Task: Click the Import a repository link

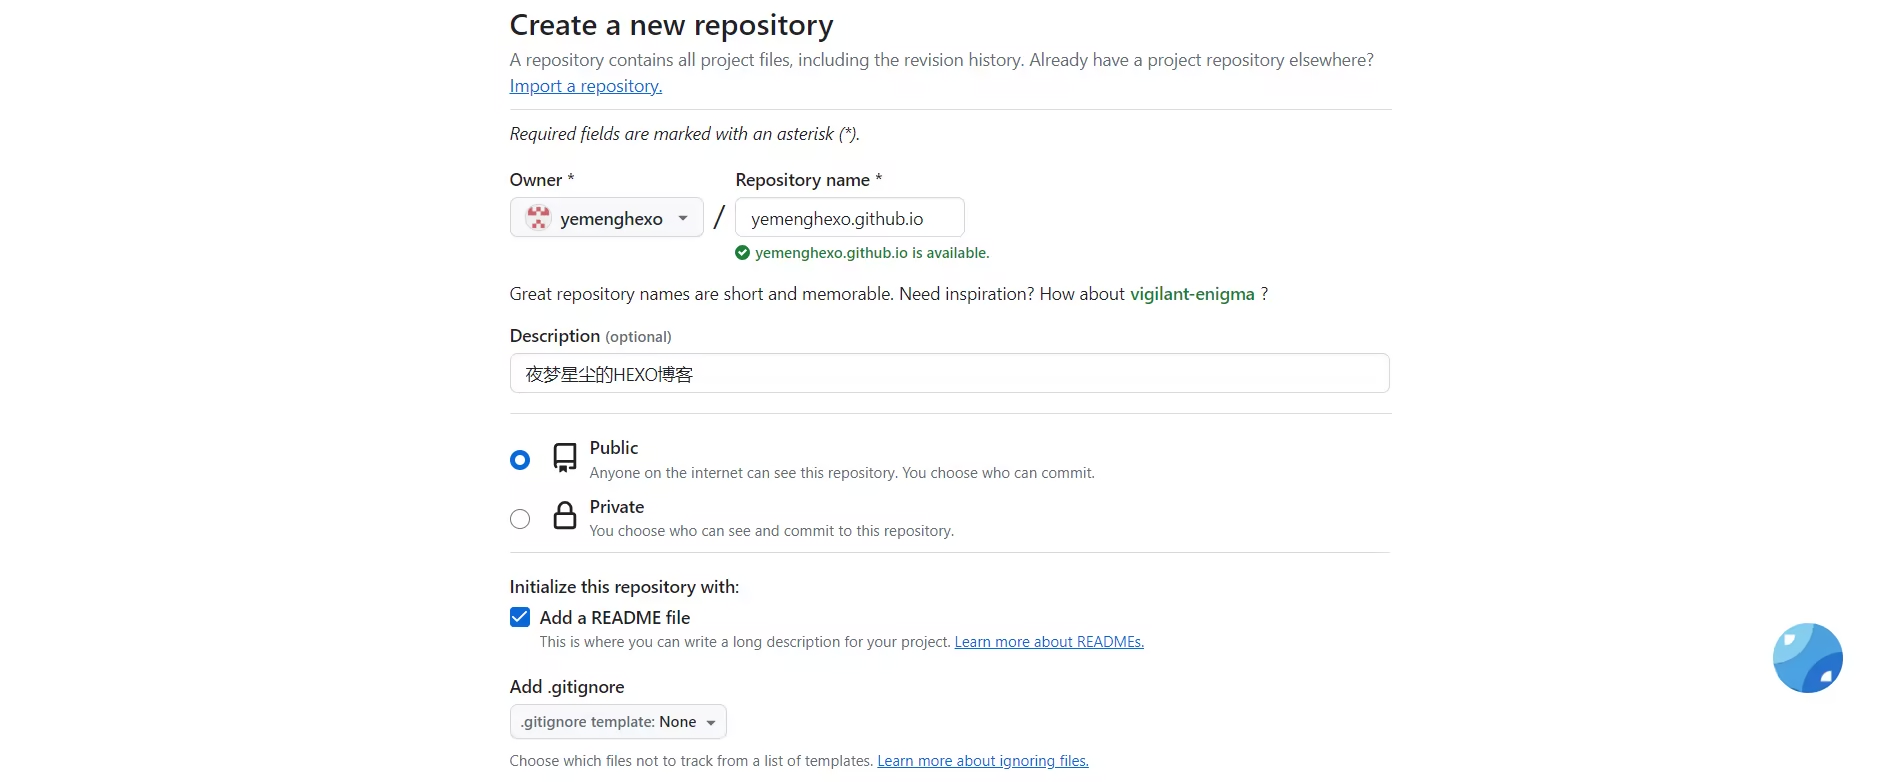Action: coord(585,86)
